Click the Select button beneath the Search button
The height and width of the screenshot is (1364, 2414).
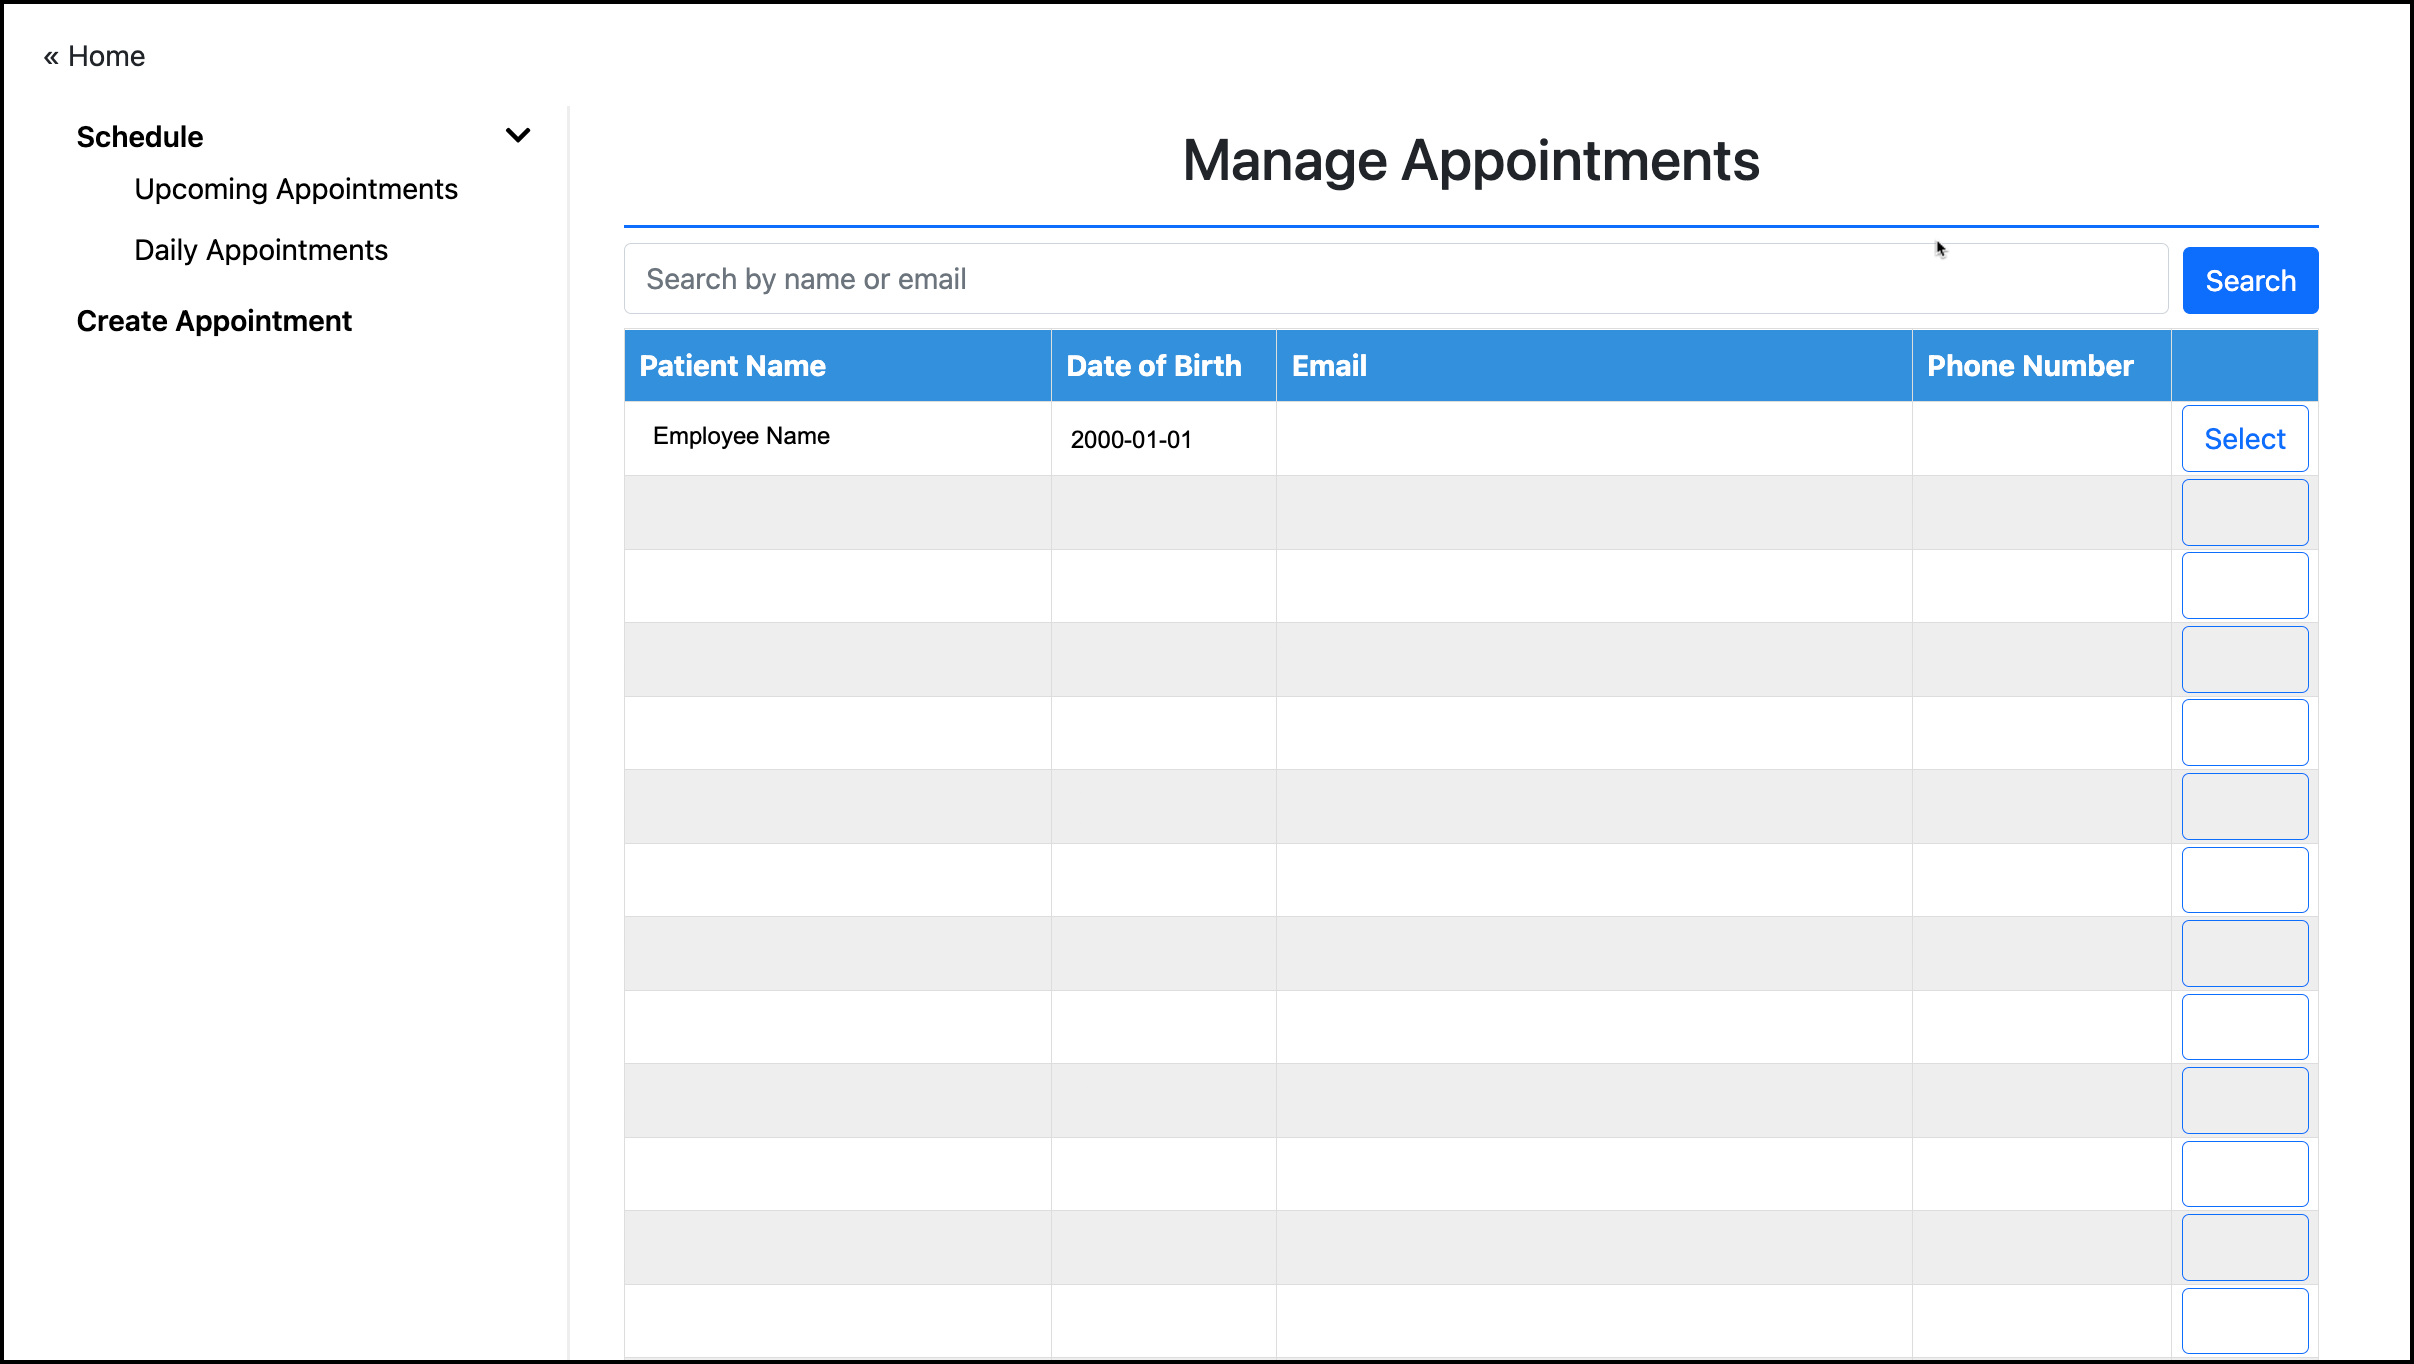(2244, 438)
